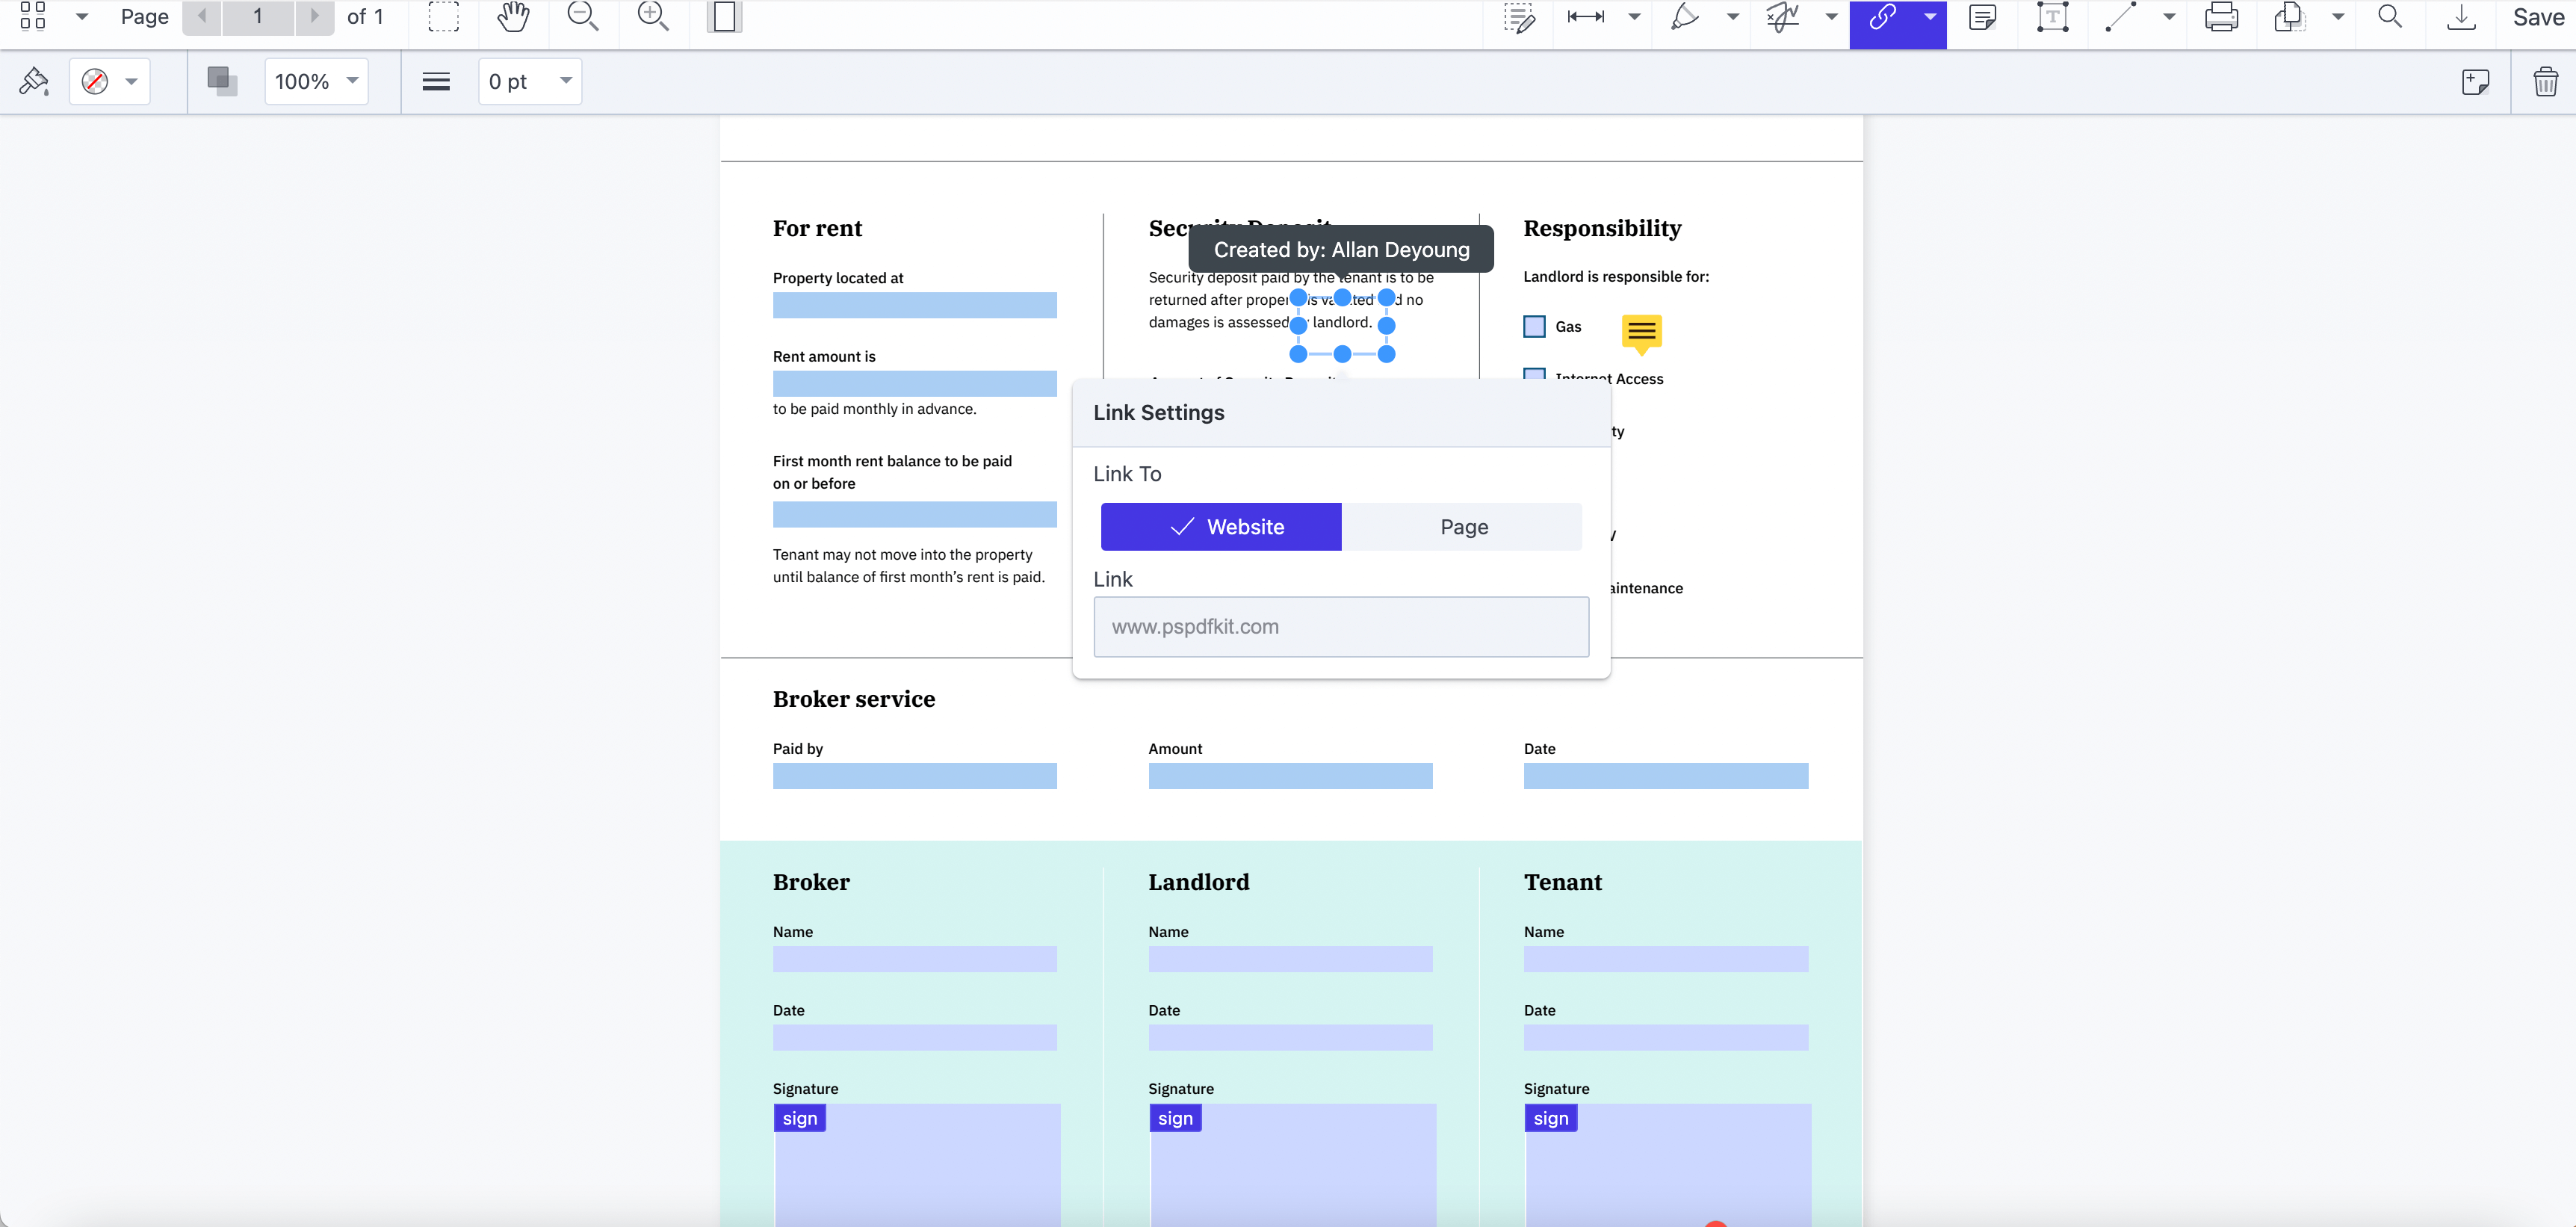Expand the highlighter options dropdown

tap(1733, 16)
